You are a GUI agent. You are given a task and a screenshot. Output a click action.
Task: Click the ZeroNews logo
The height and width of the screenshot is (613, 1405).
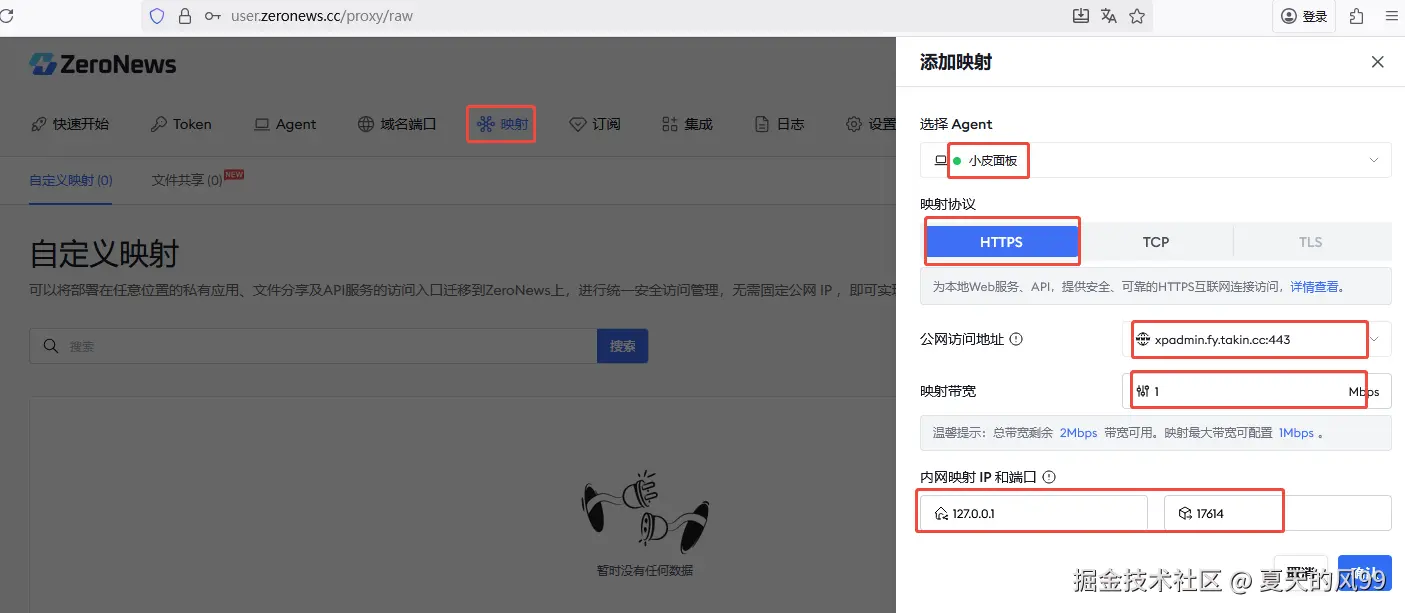[x=103, y=65]
